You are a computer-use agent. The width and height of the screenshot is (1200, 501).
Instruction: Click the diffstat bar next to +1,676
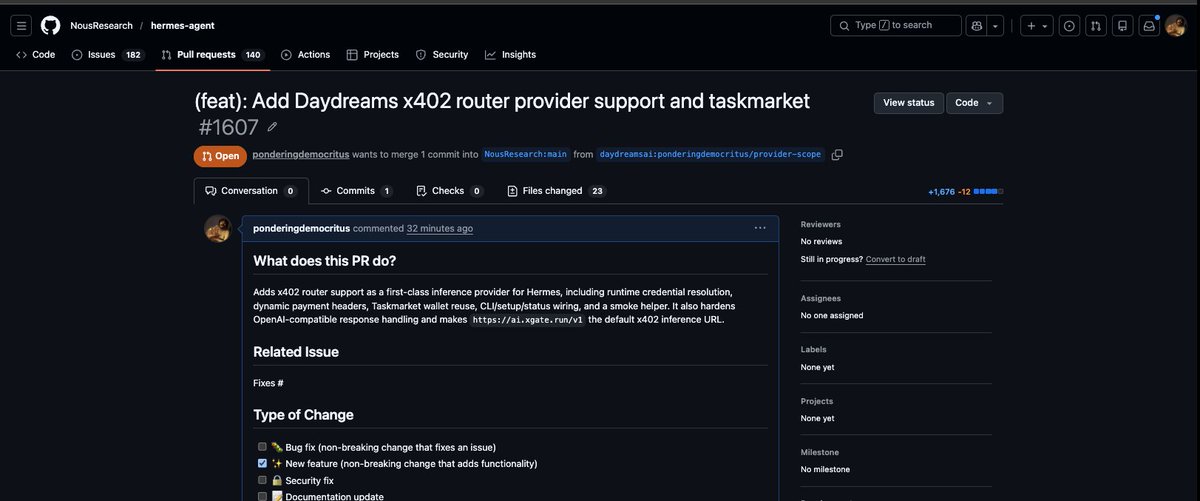988,191
